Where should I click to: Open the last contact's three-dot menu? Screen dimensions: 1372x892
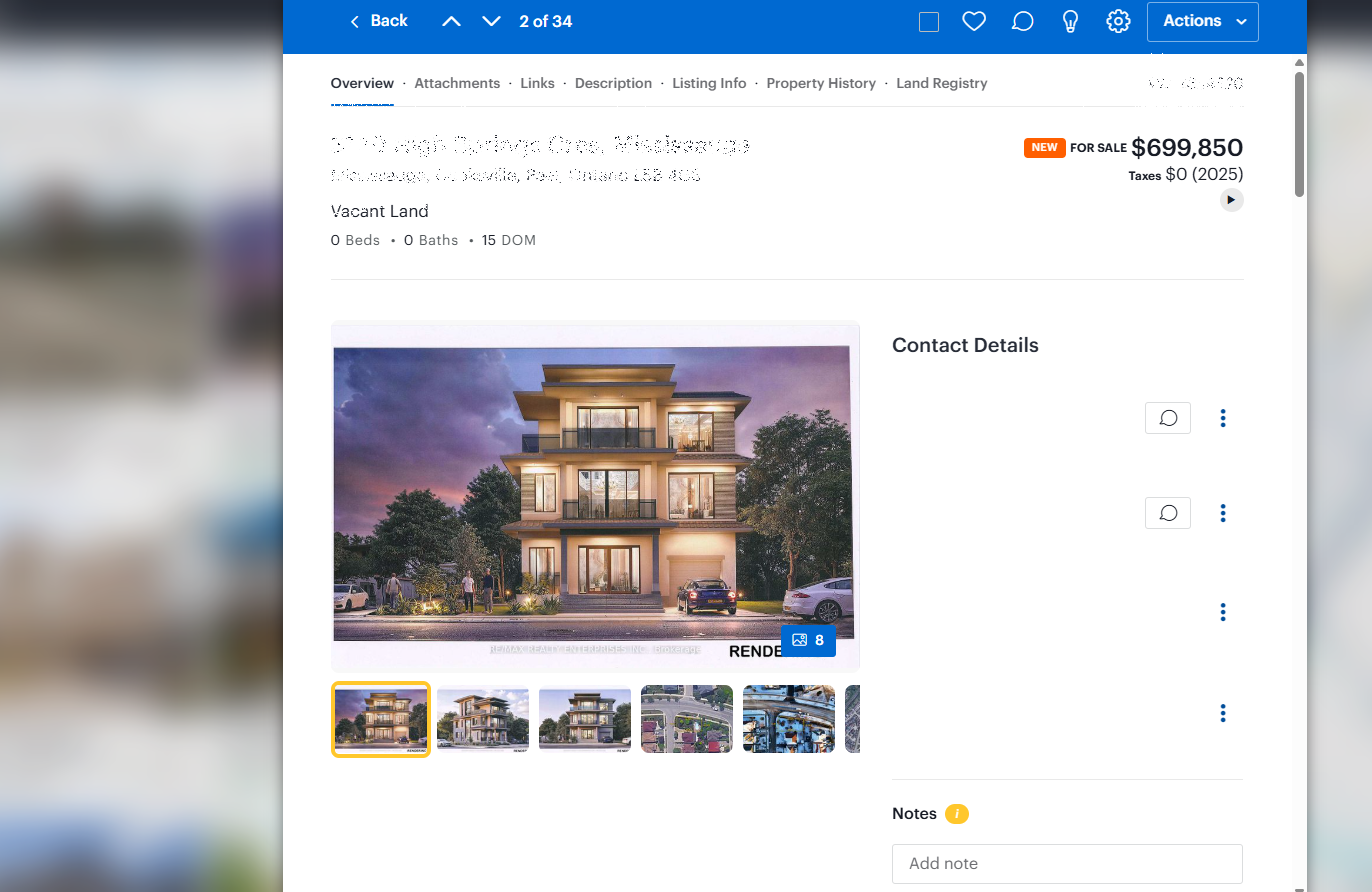tap(1223, 713)
